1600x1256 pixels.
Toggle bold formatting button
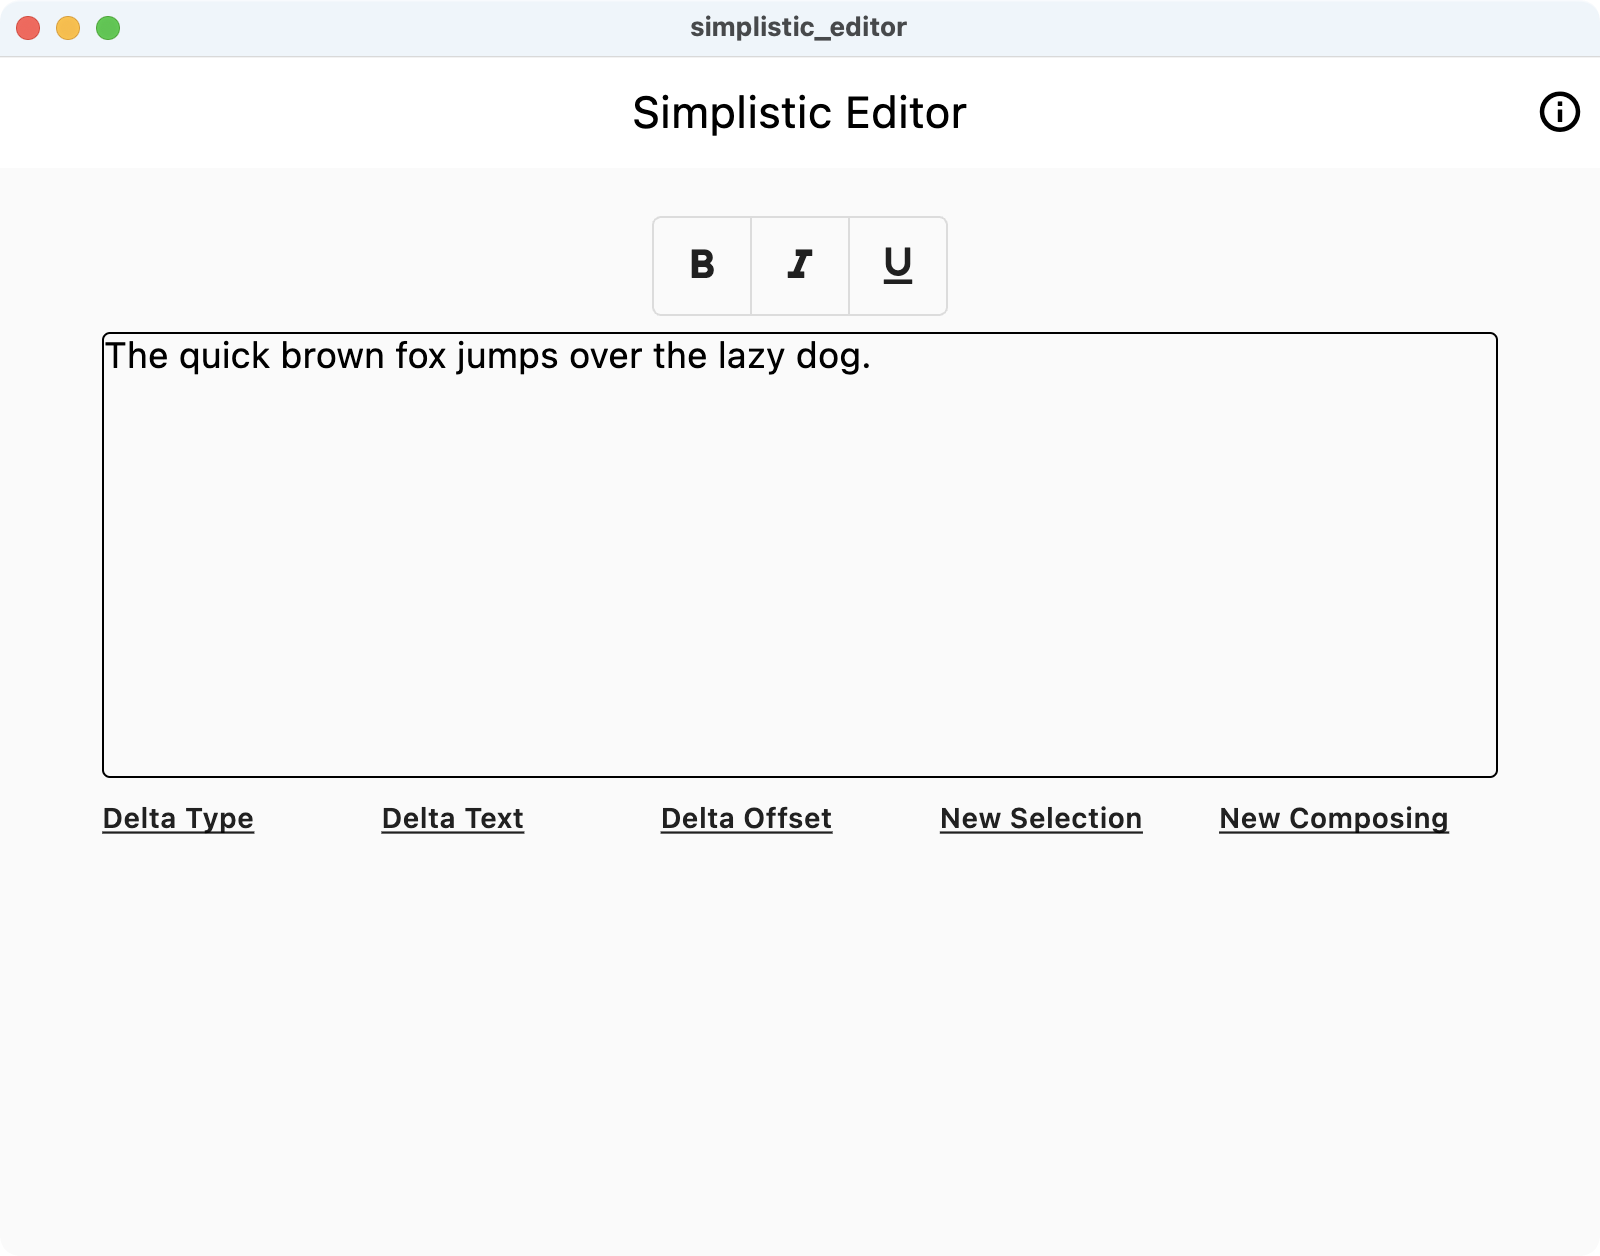point(702,265)
